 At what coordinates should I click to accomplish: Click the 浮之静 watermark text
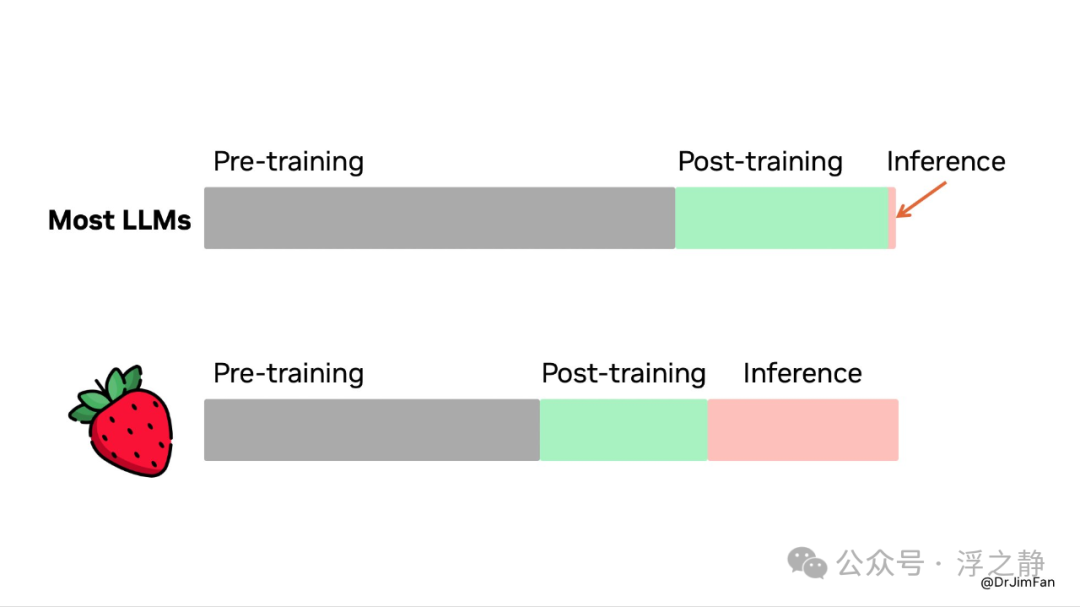pyautogui.click(x=1000, y=563)
